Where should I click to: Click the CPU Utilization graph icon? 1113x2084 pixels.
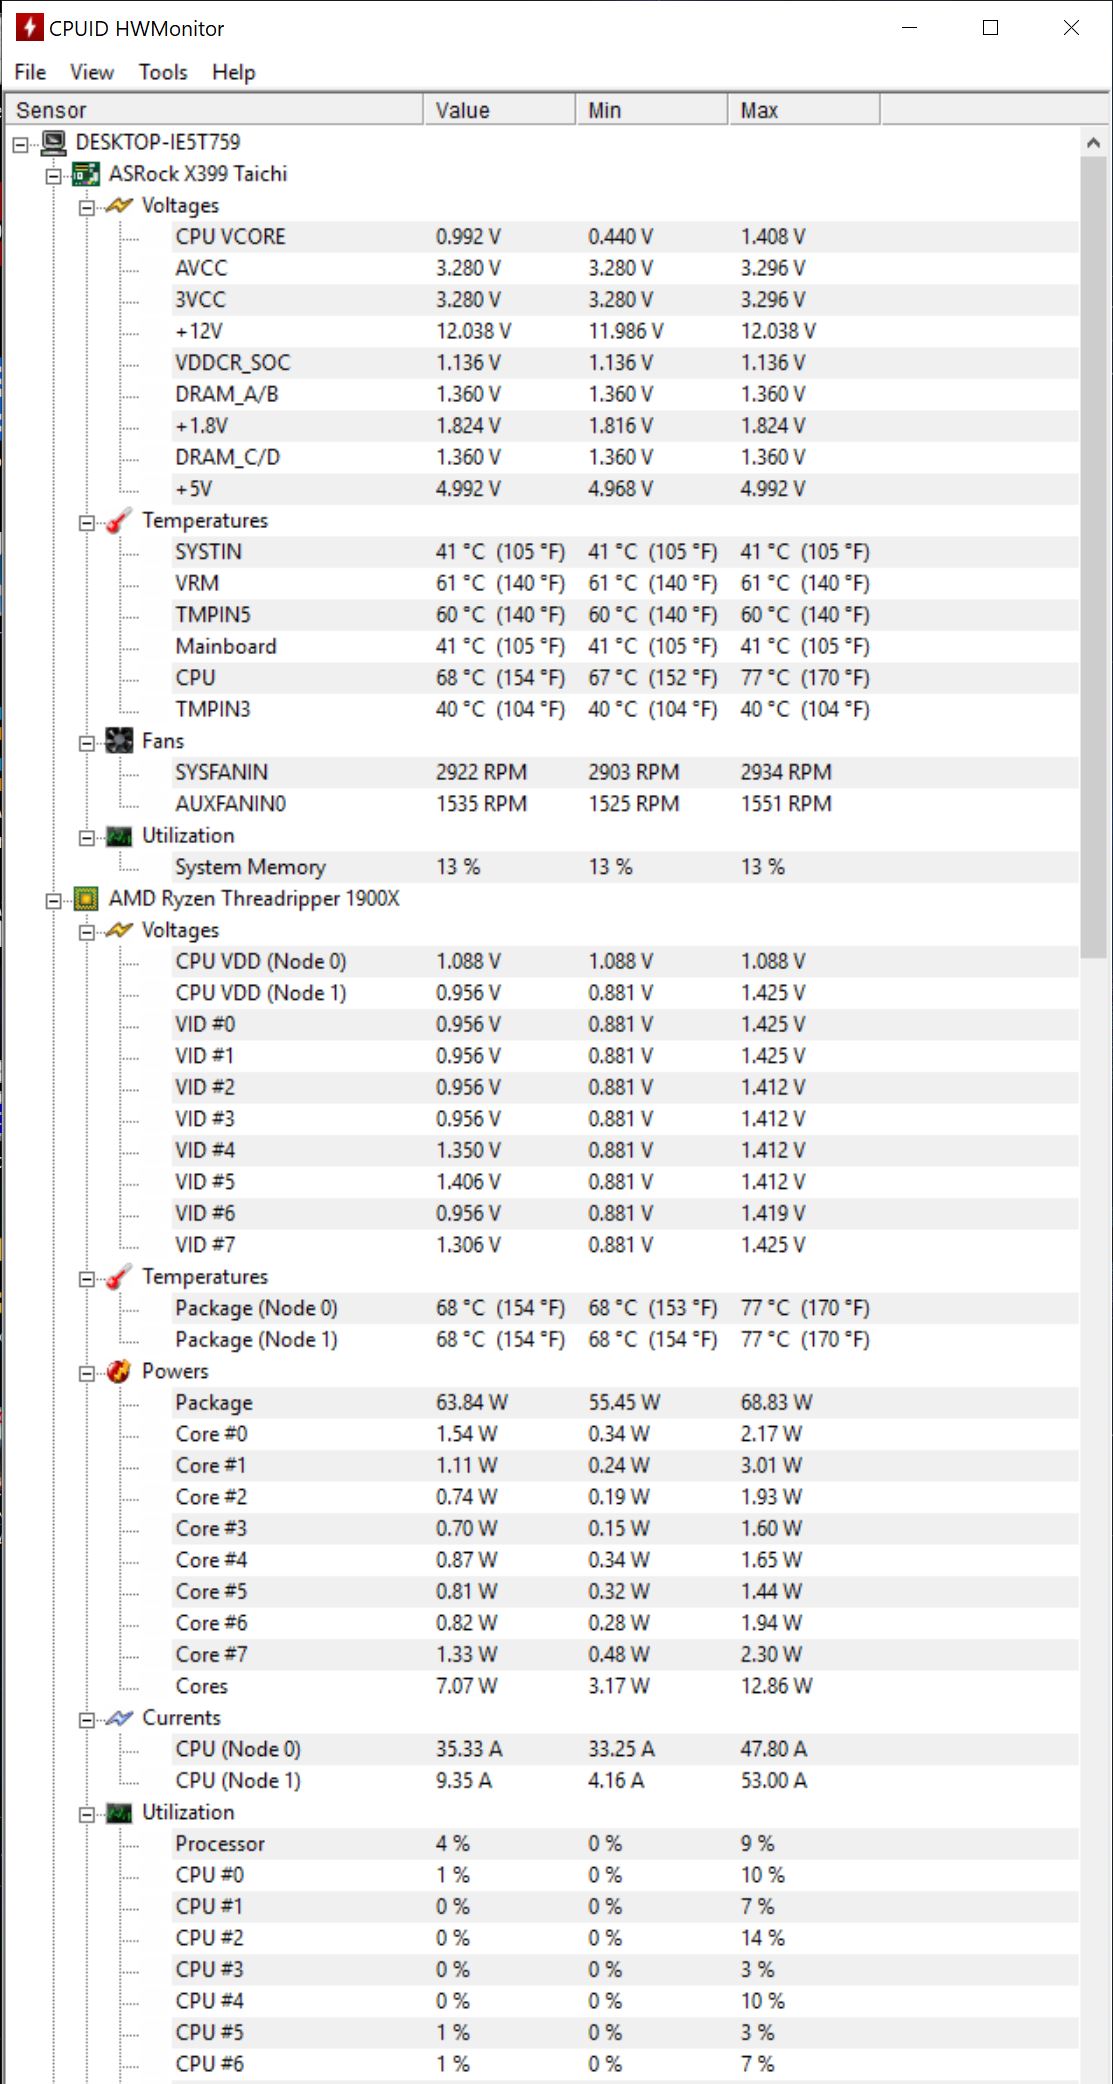pos(119,1813)
